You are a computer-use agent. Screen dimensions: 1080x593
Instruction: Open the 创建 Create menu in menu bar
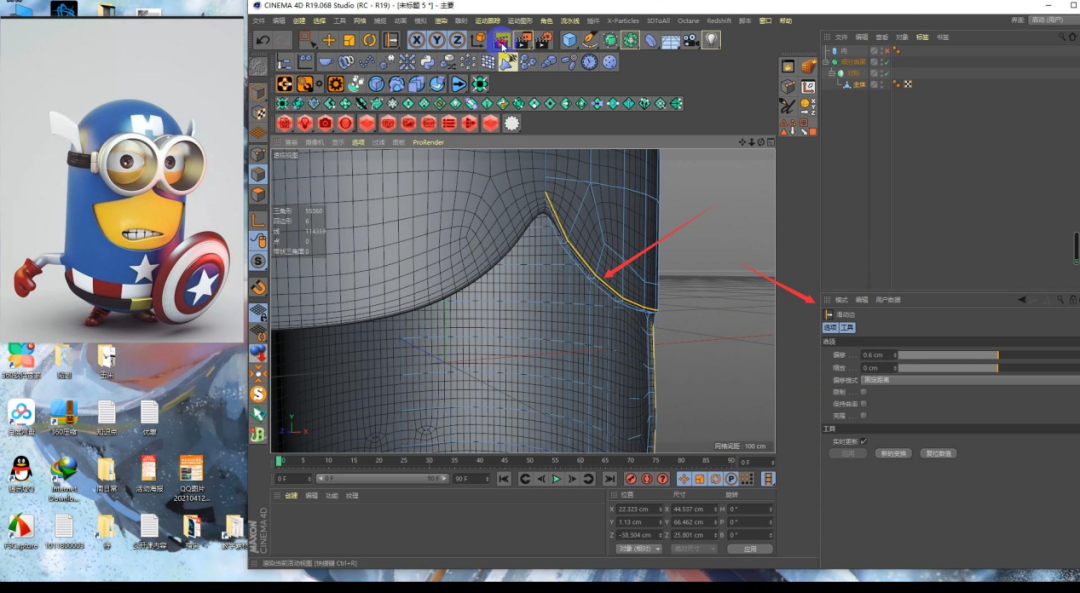[299, 21]
